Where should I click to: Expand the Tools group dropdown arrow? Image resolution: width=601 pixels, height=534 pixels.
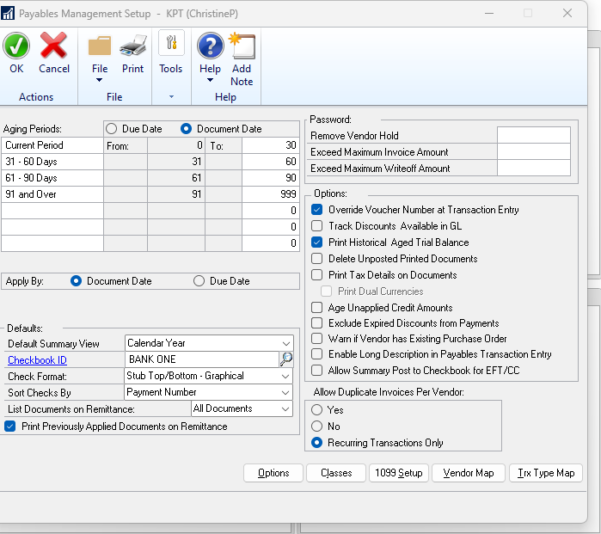click(x=171, y=97)
